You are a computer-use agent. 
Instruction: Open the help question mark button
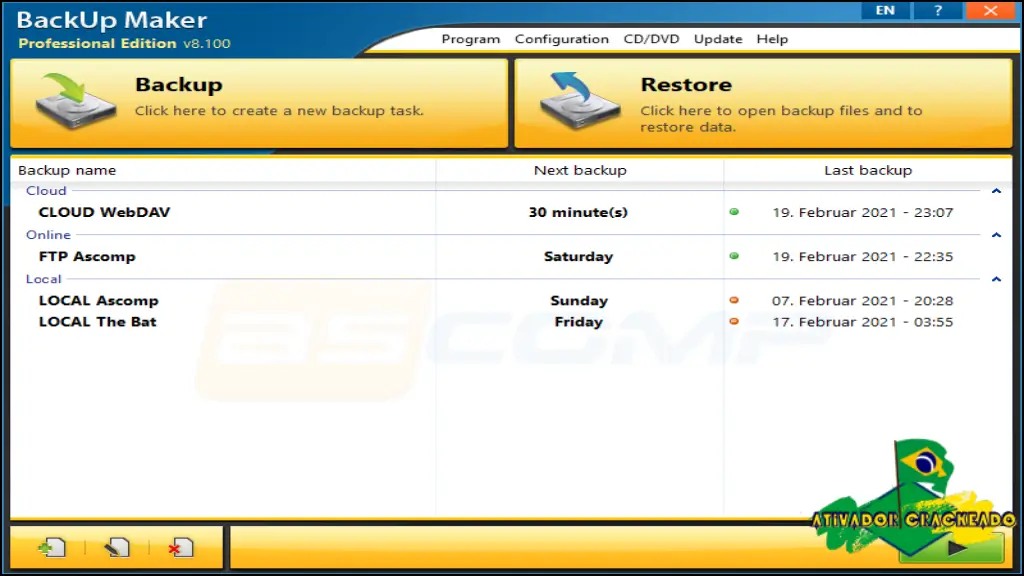click(938, 10)
